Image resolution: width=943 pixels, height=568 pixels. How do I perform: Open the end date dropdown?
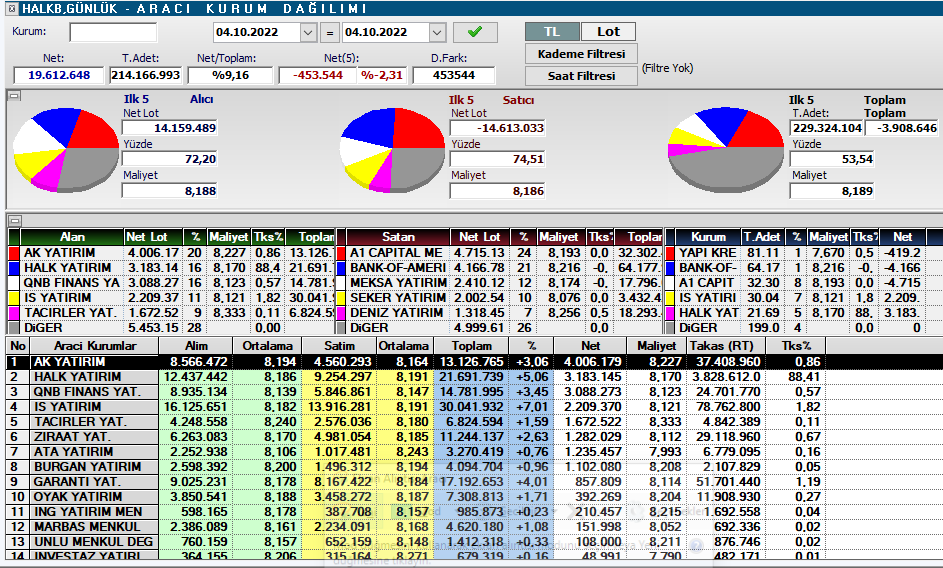click(437, 32)
